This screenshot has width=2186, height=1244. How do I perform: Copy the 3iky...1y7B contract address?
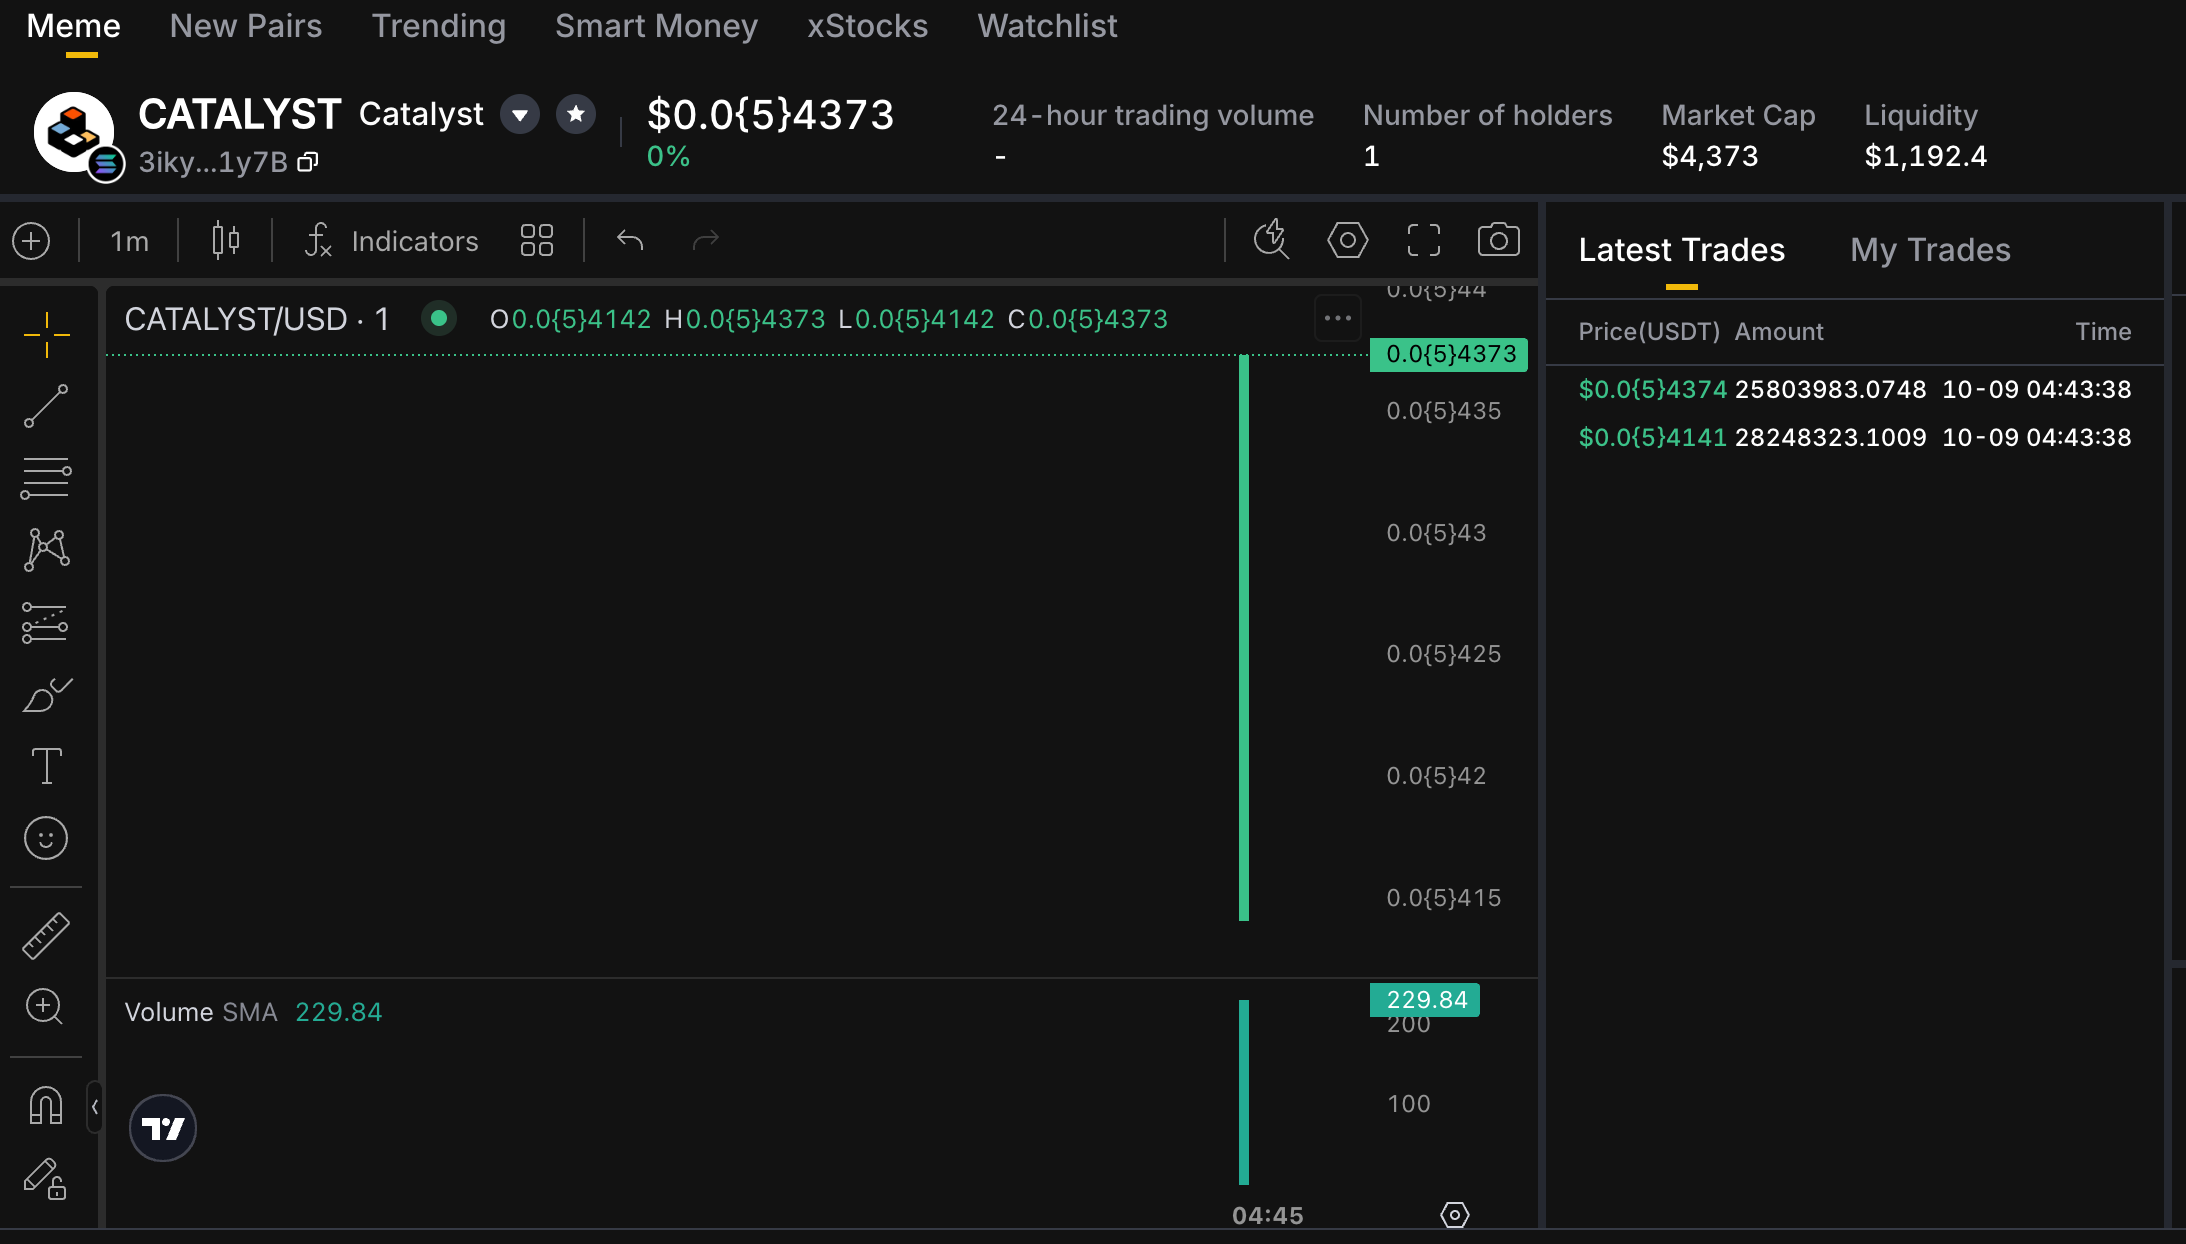(308, 162)
